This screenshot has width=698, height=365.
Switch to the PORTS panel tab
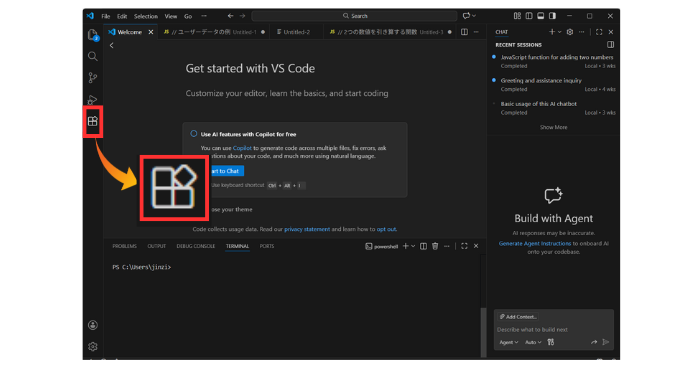click(267, 246)
